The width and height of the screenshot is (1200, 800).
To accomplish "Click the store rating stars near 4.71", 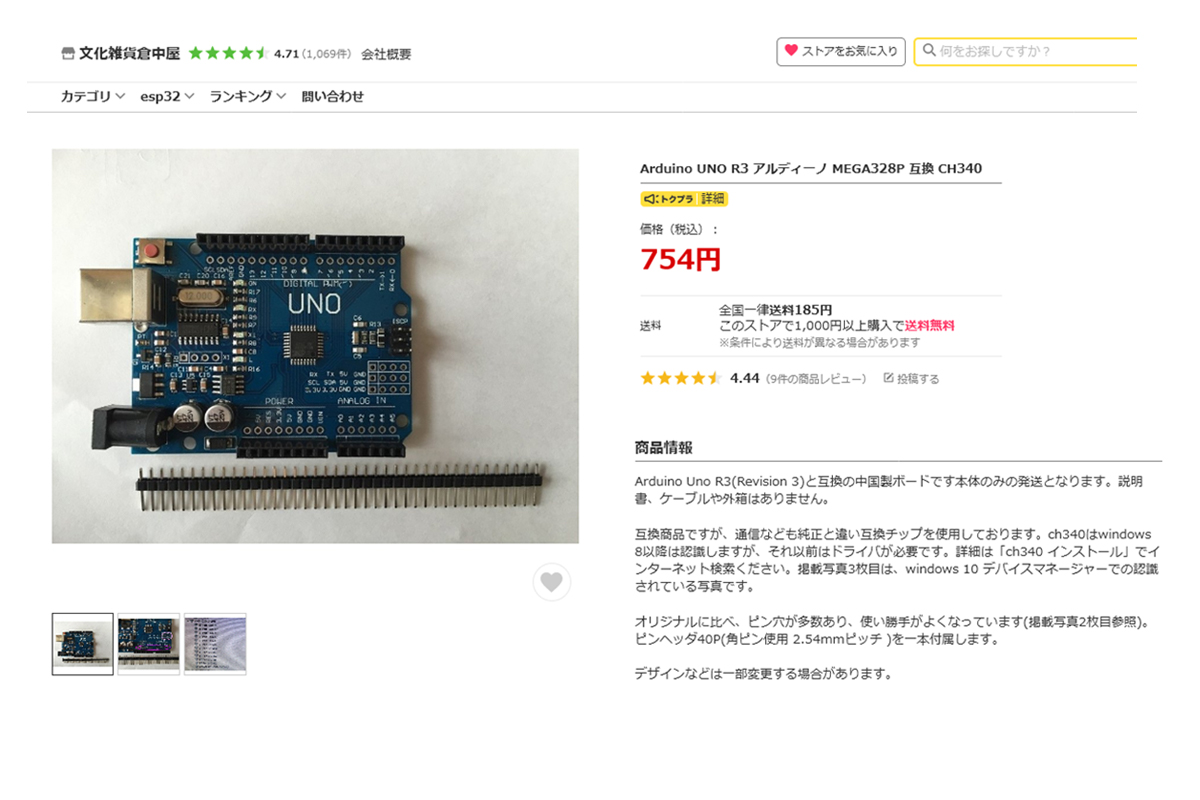I will (x=227, y=53).
